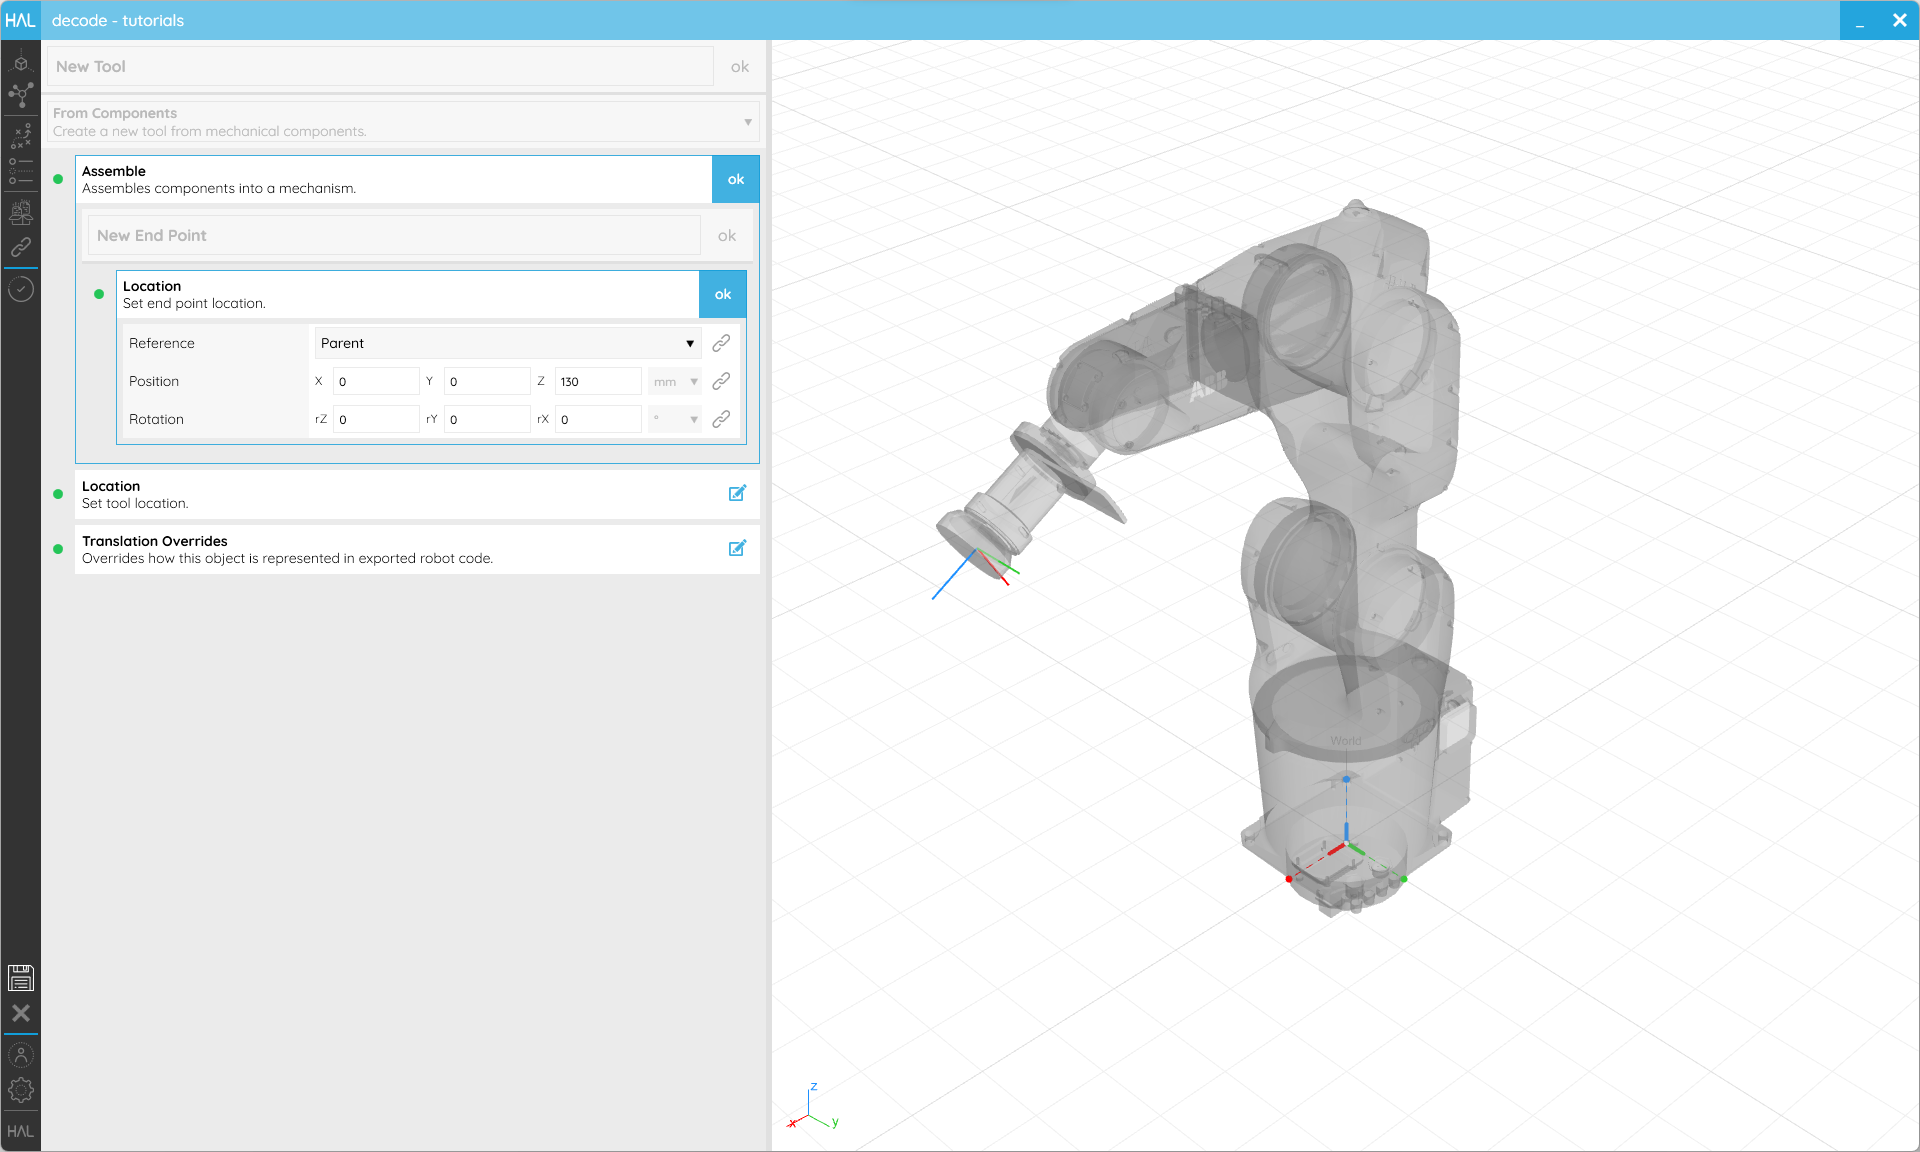Click the XYZ axis gizmo in viewport
Image resolution: width=1920 pixels, height=1152 pixels.
(813, 1108)
